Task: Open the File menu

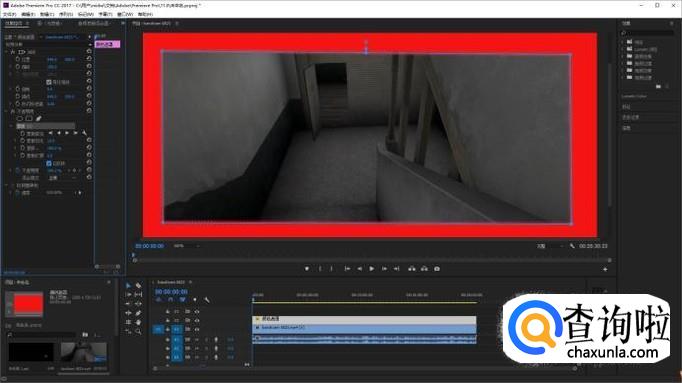Action: (10, 14)
